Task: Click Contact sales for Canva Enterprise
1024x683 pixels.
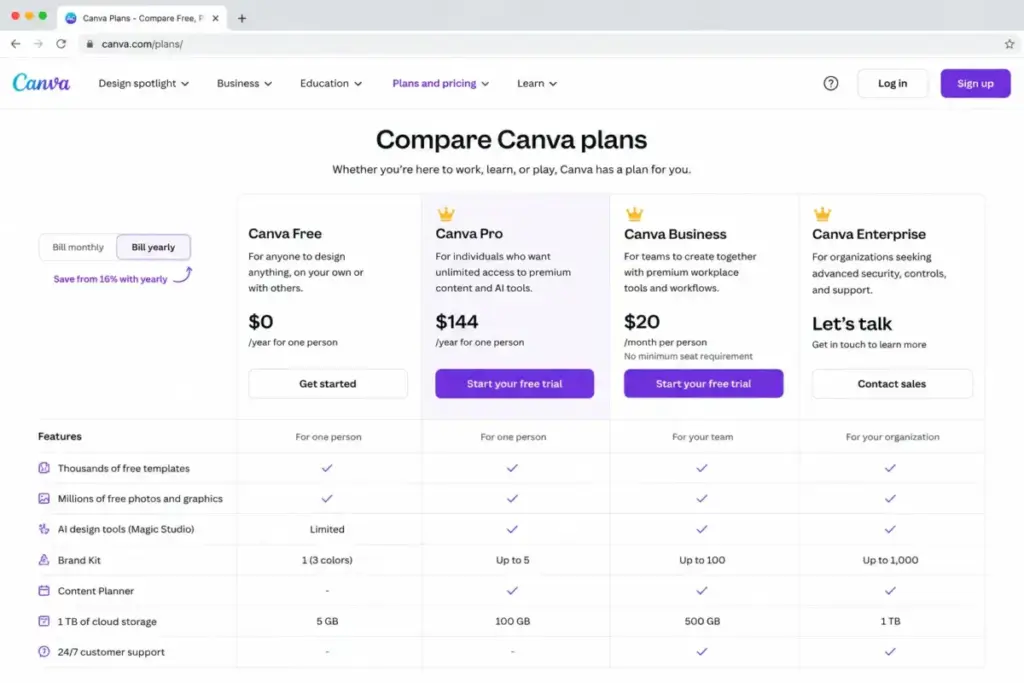Action: point(892,383)
